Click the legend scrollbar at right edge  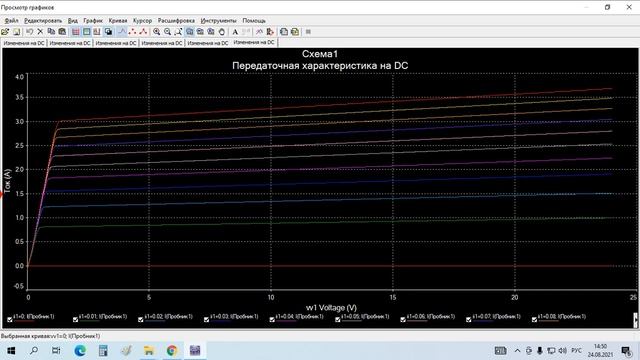point(635,320)
